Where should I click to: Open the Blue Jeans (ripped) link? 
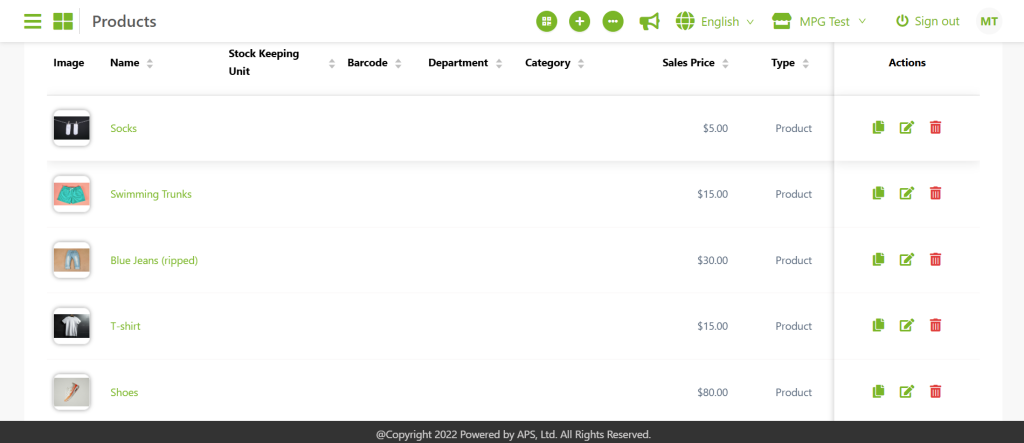tap(154, 260)
